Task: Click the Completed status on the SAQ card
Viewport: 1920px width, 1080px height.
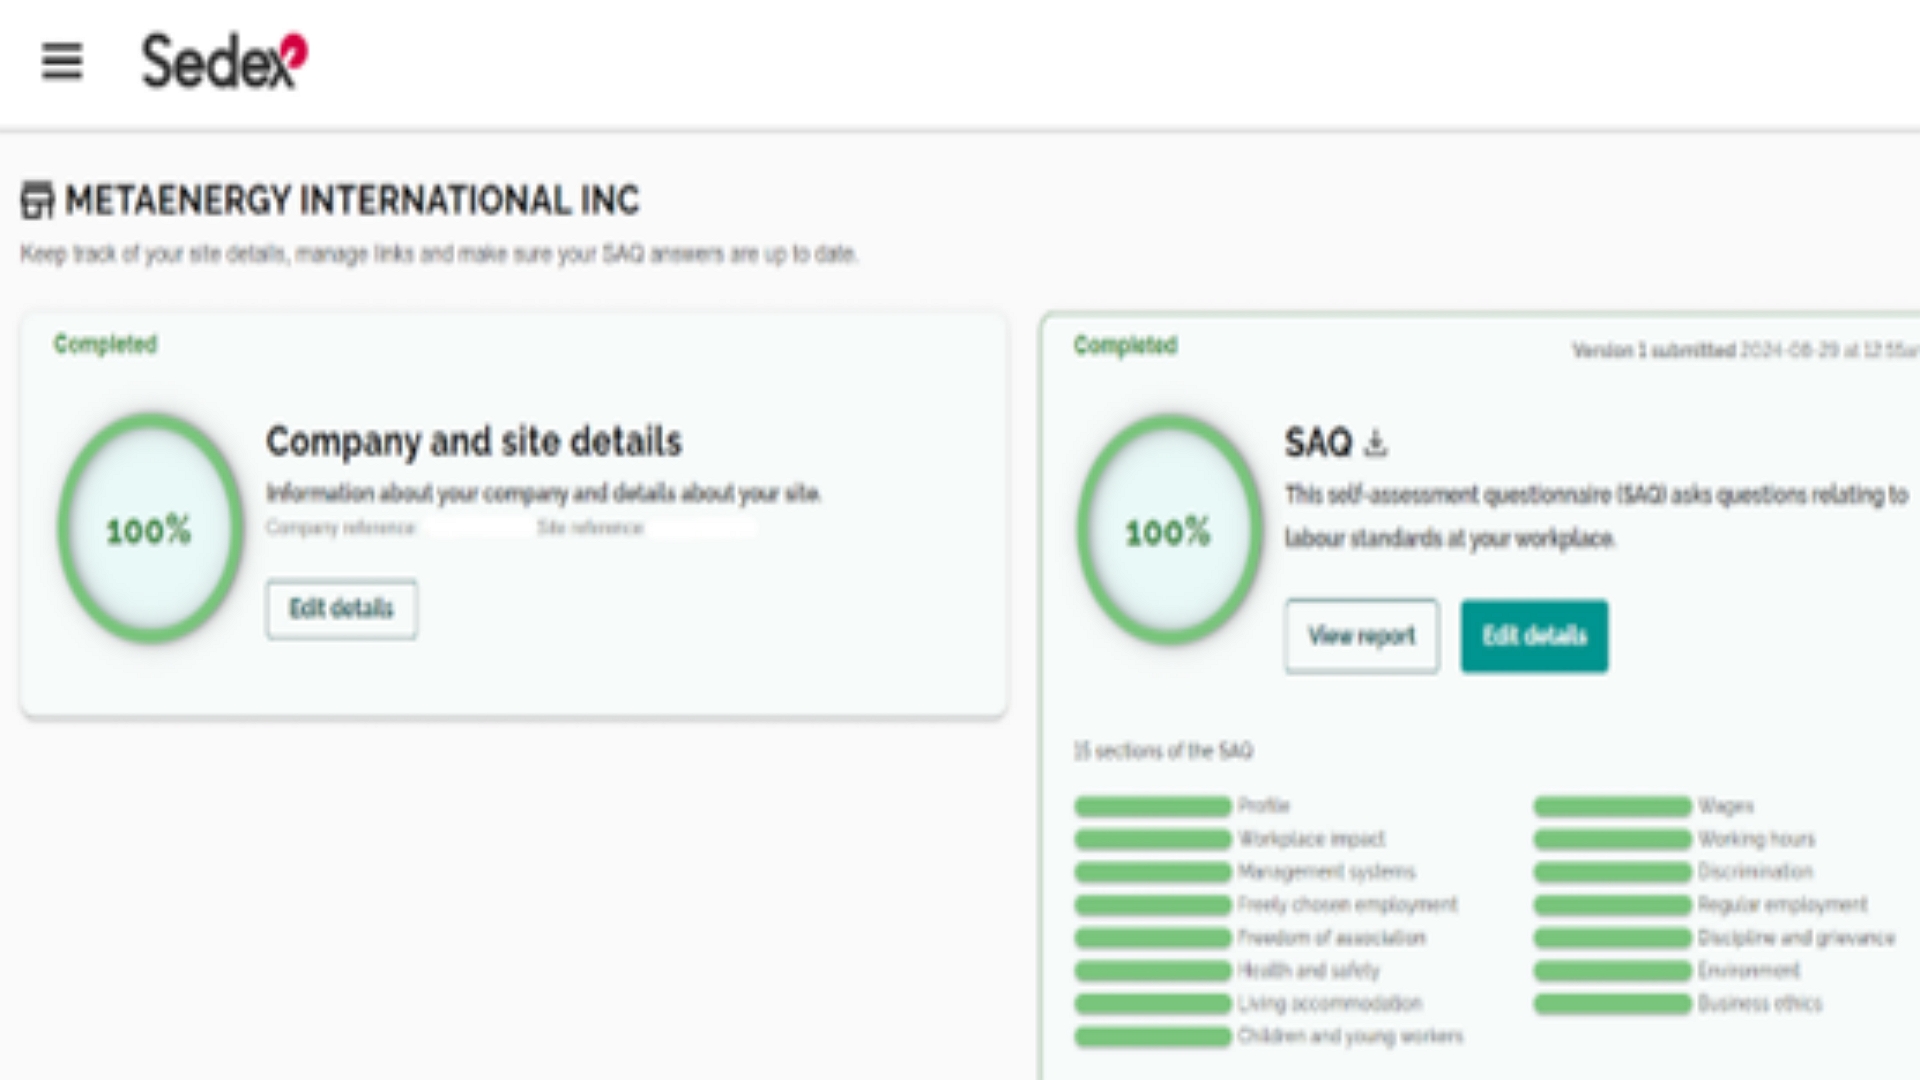Action: coord(1125,345)
